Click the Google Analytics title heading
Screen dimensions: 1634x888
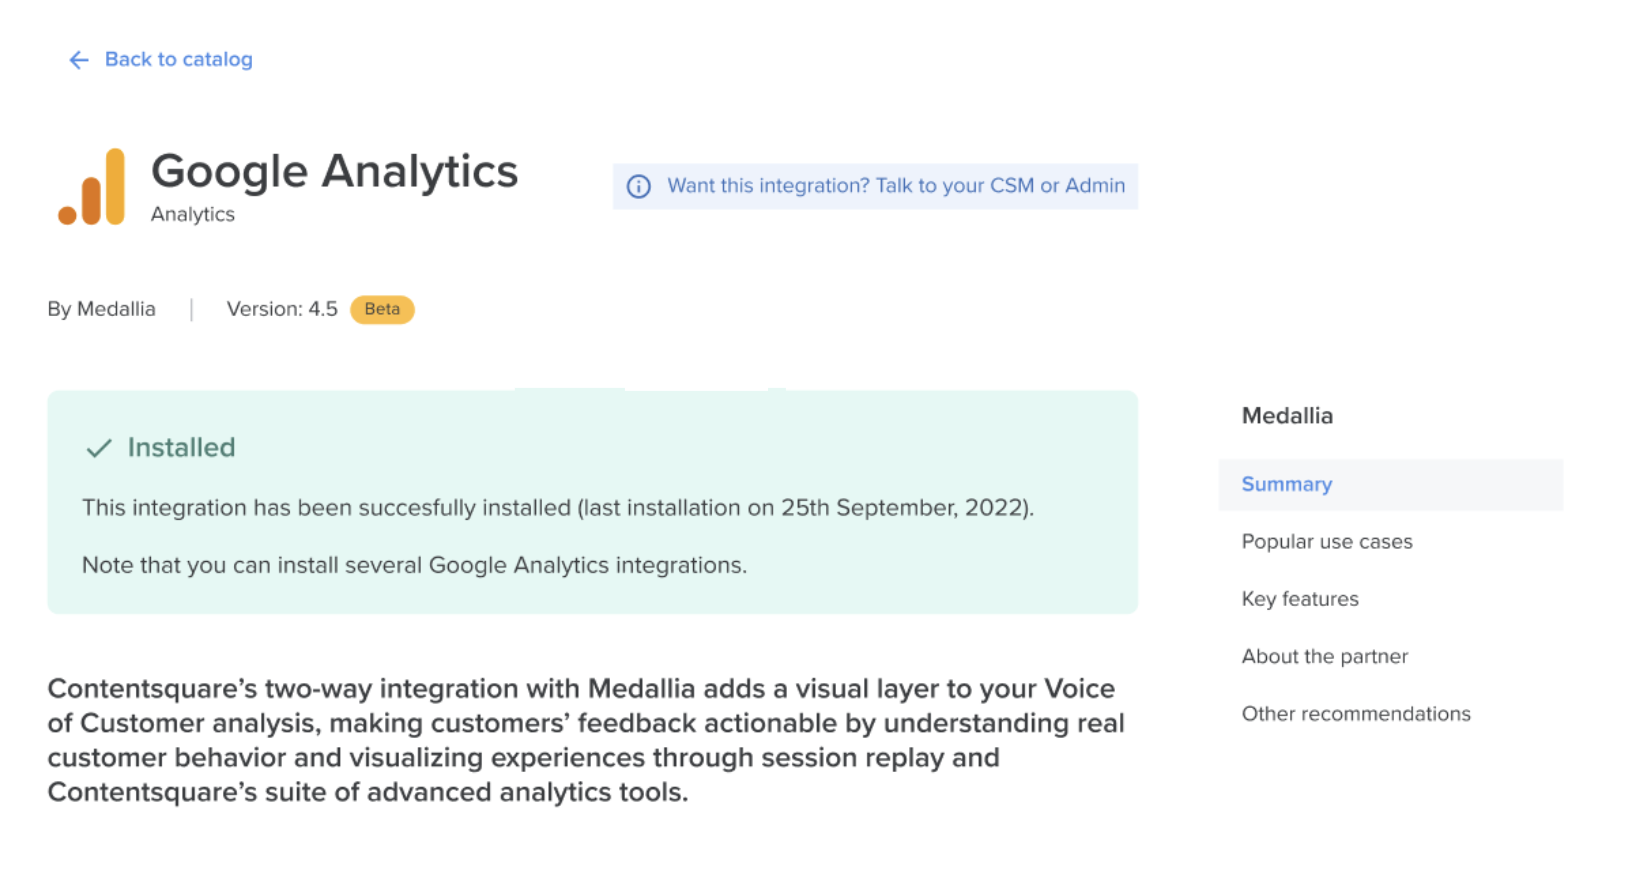pos(335,172)
